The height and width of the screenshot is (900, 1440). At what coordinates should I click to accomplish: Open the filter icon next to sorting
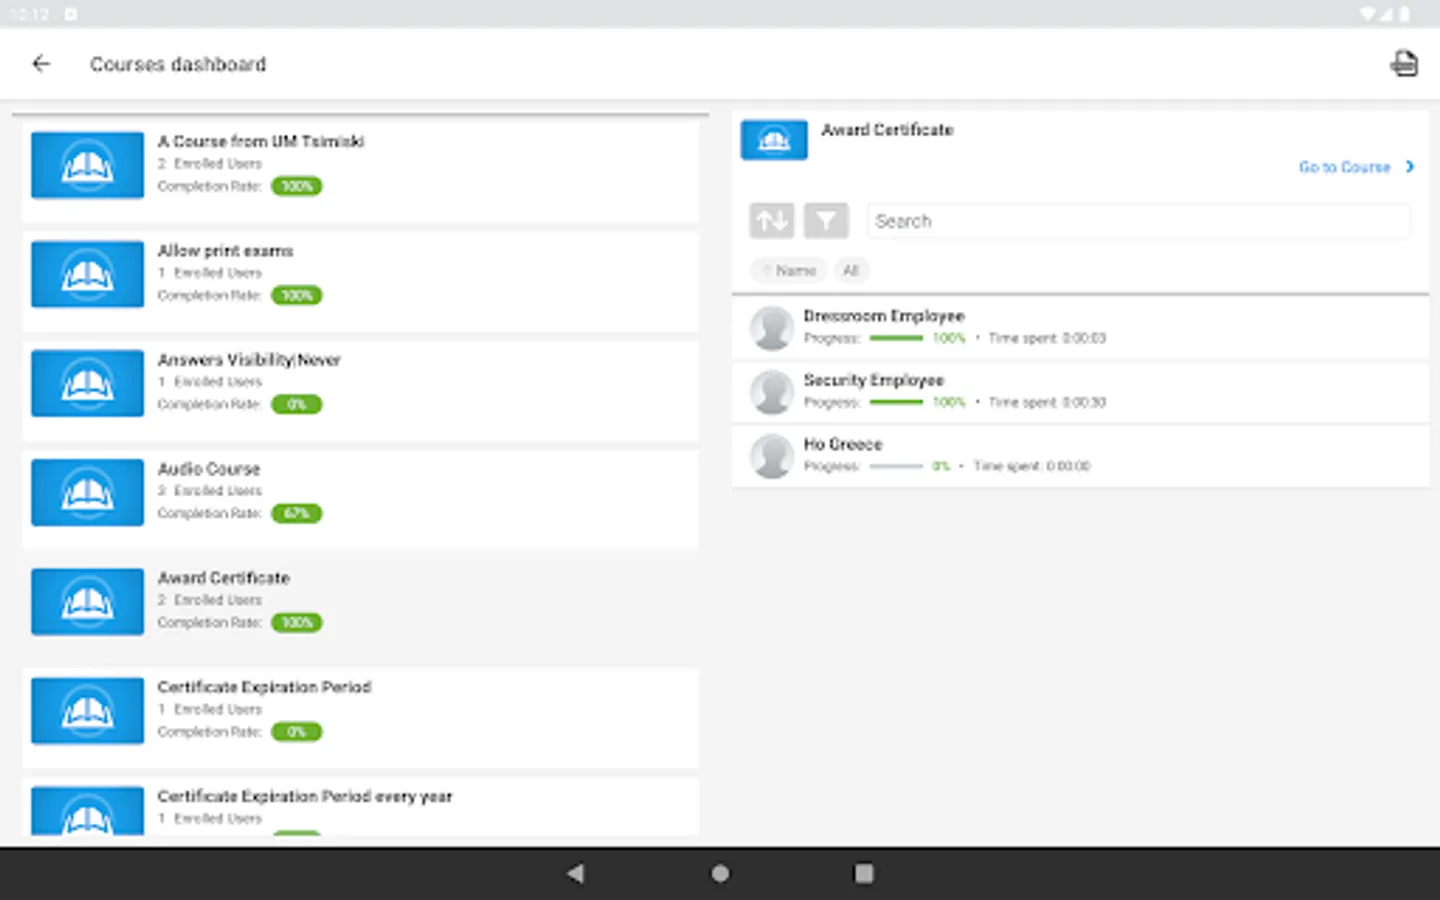pyautogui.click(x=825, y=220)
